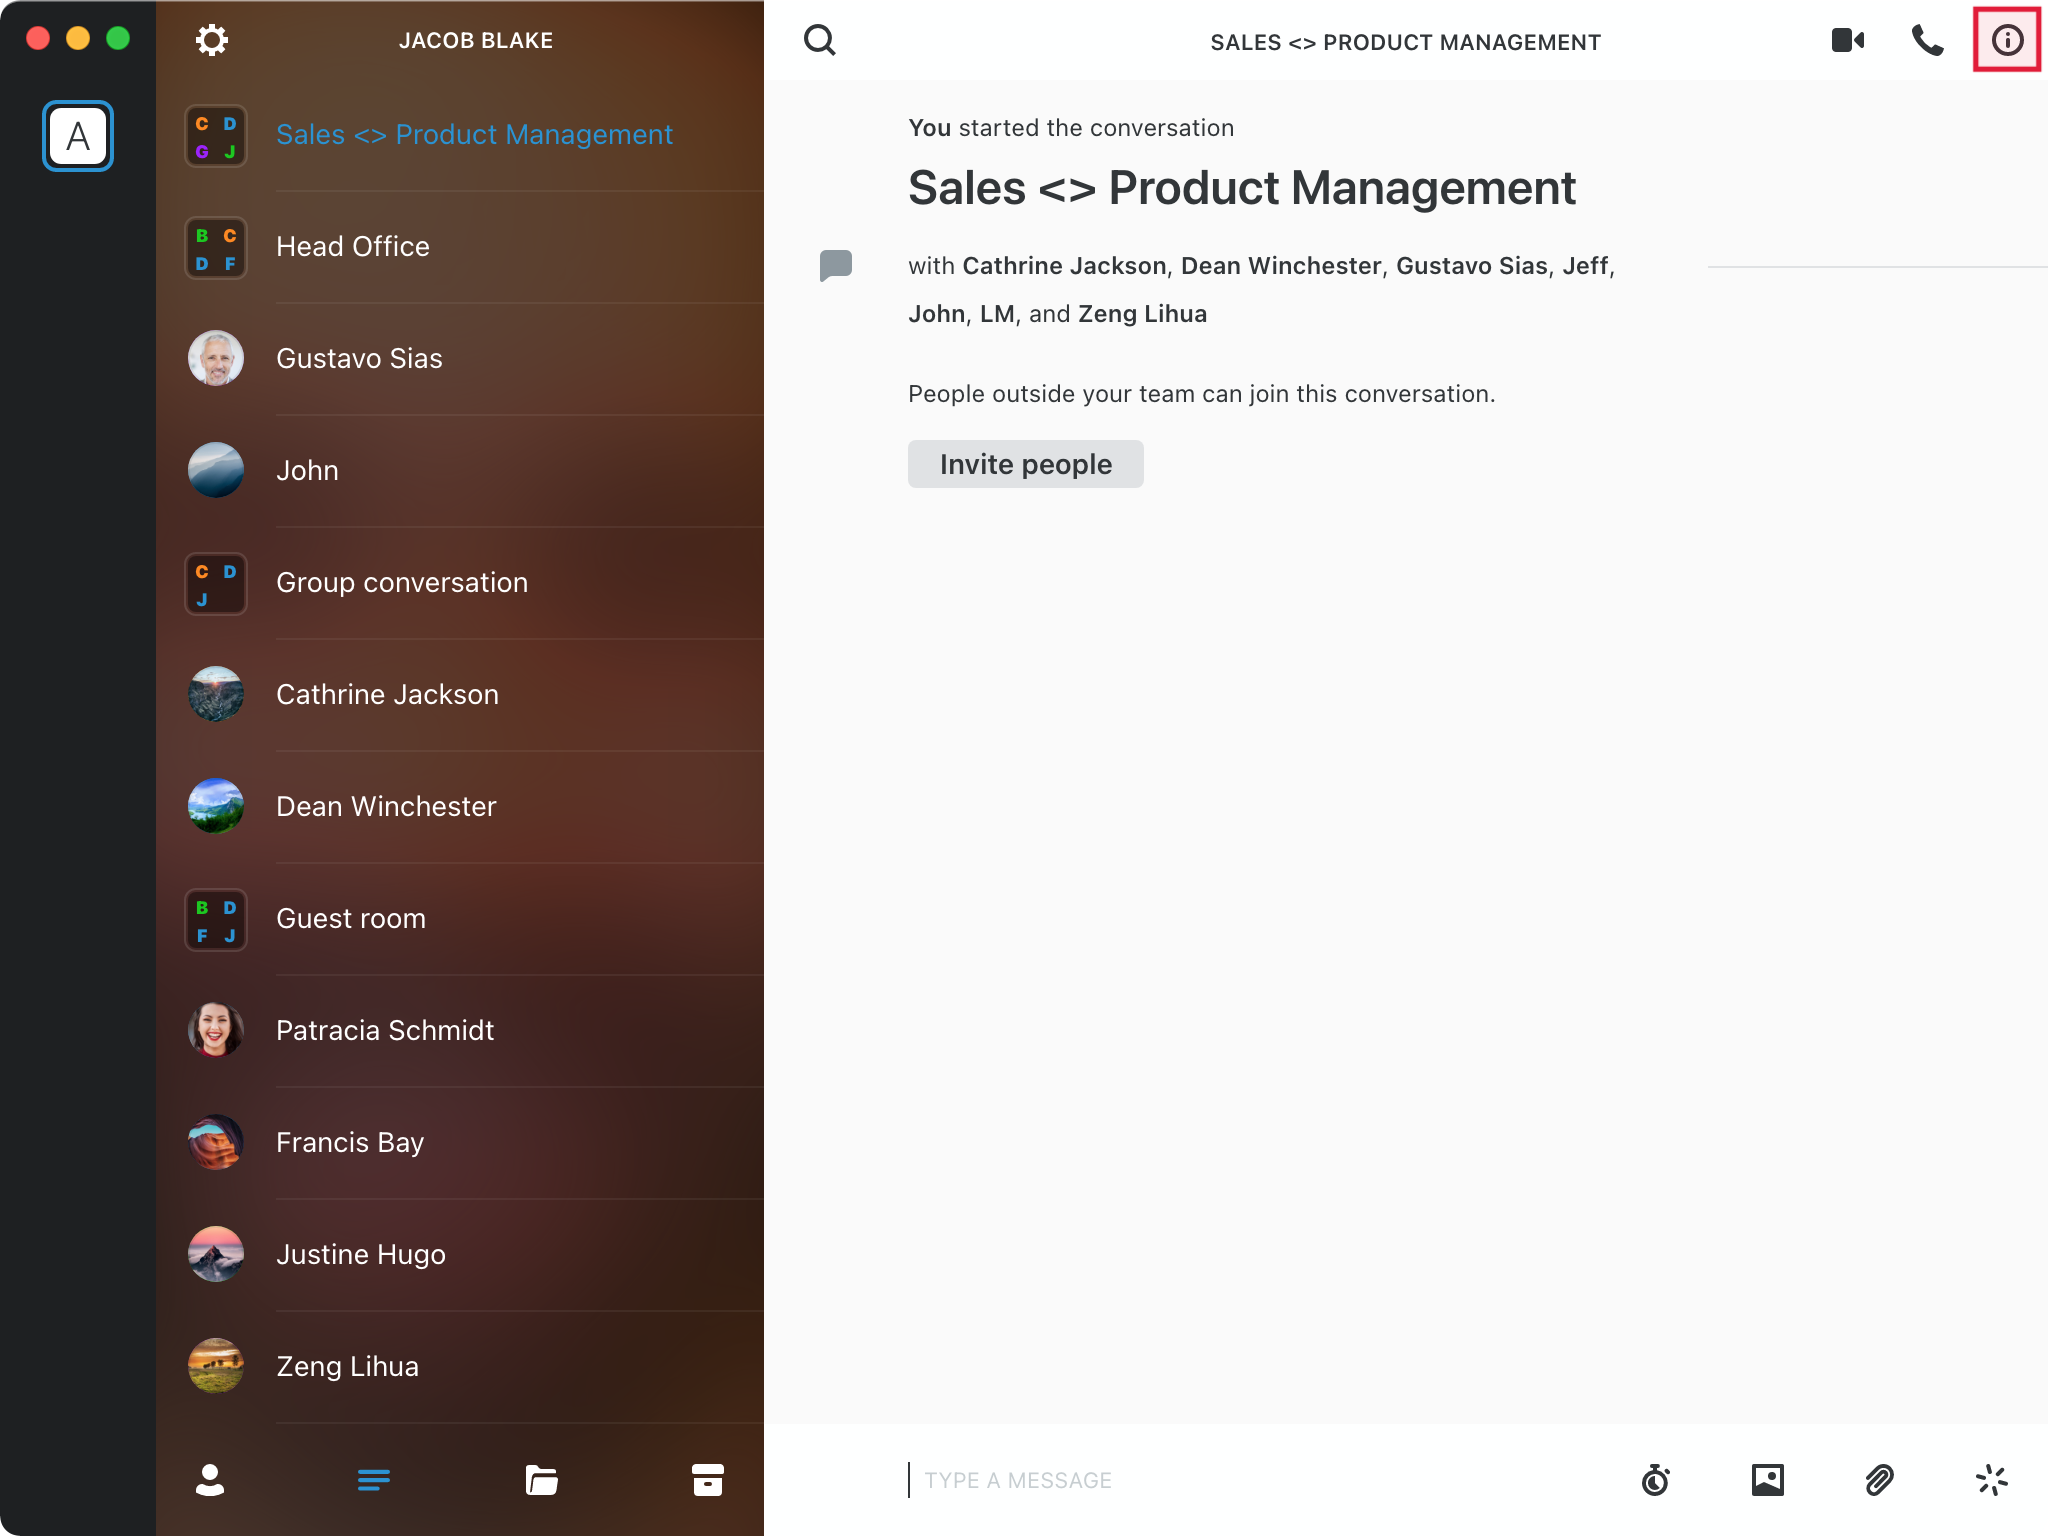Screen dimensions: 2048x1536
Task: Open search in conversation
Action: pyautogui.click(x=820, y=40)
